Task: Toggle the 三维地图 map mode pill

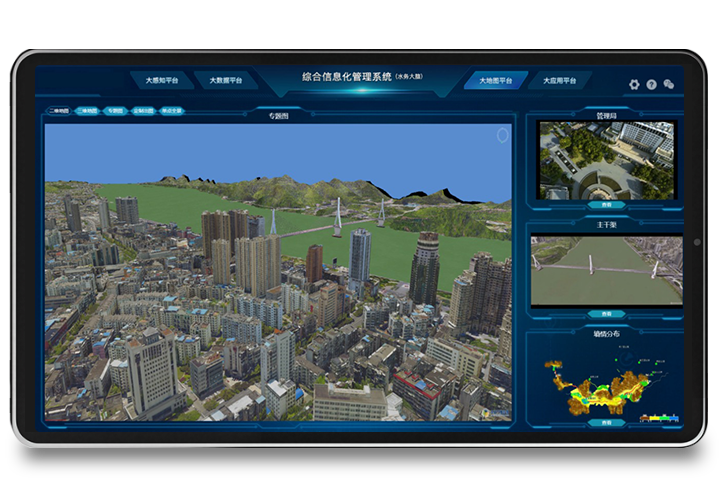Action: pyautogui.click(x=87, y=112)
